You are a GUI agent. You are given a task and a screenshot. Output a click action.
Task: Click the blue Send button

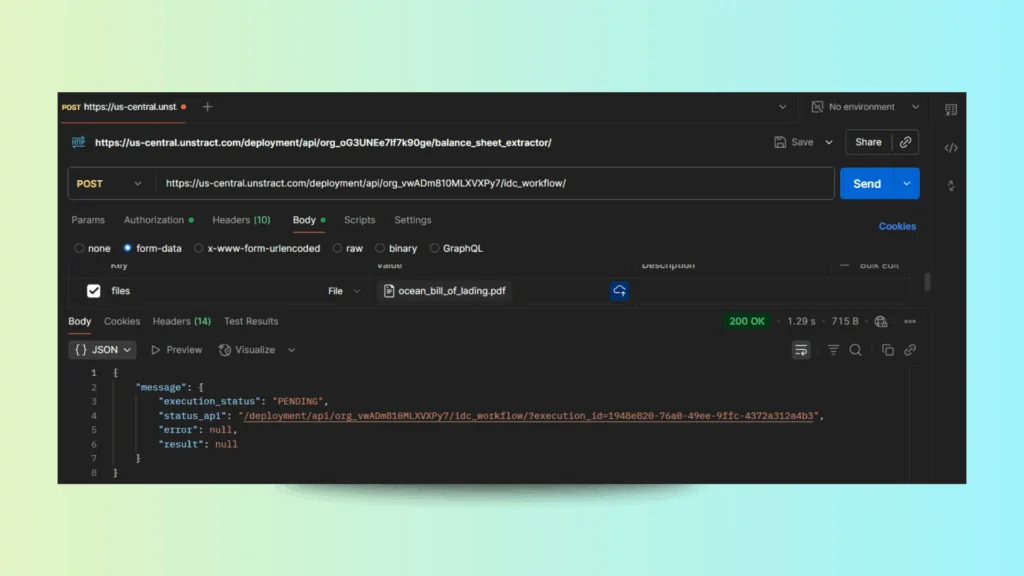[x=867, y=184]
